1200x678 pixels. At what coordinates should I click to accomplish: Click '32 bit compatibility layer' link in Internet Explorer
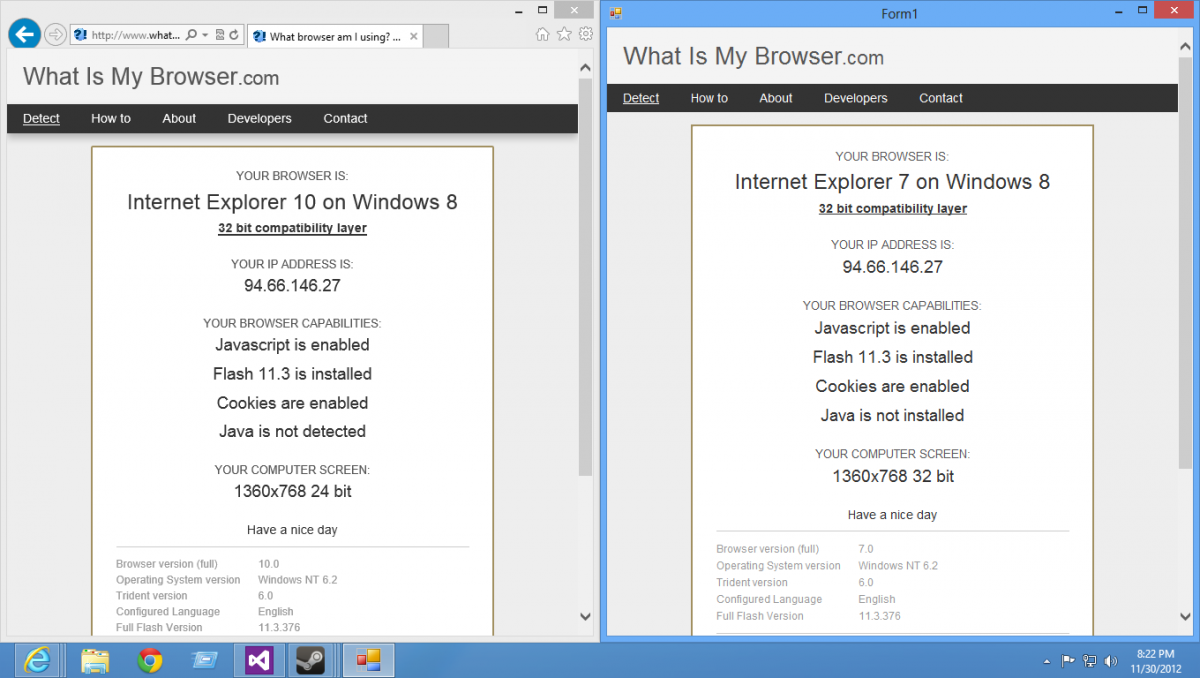pyautogui.click(x=292, y=228)
